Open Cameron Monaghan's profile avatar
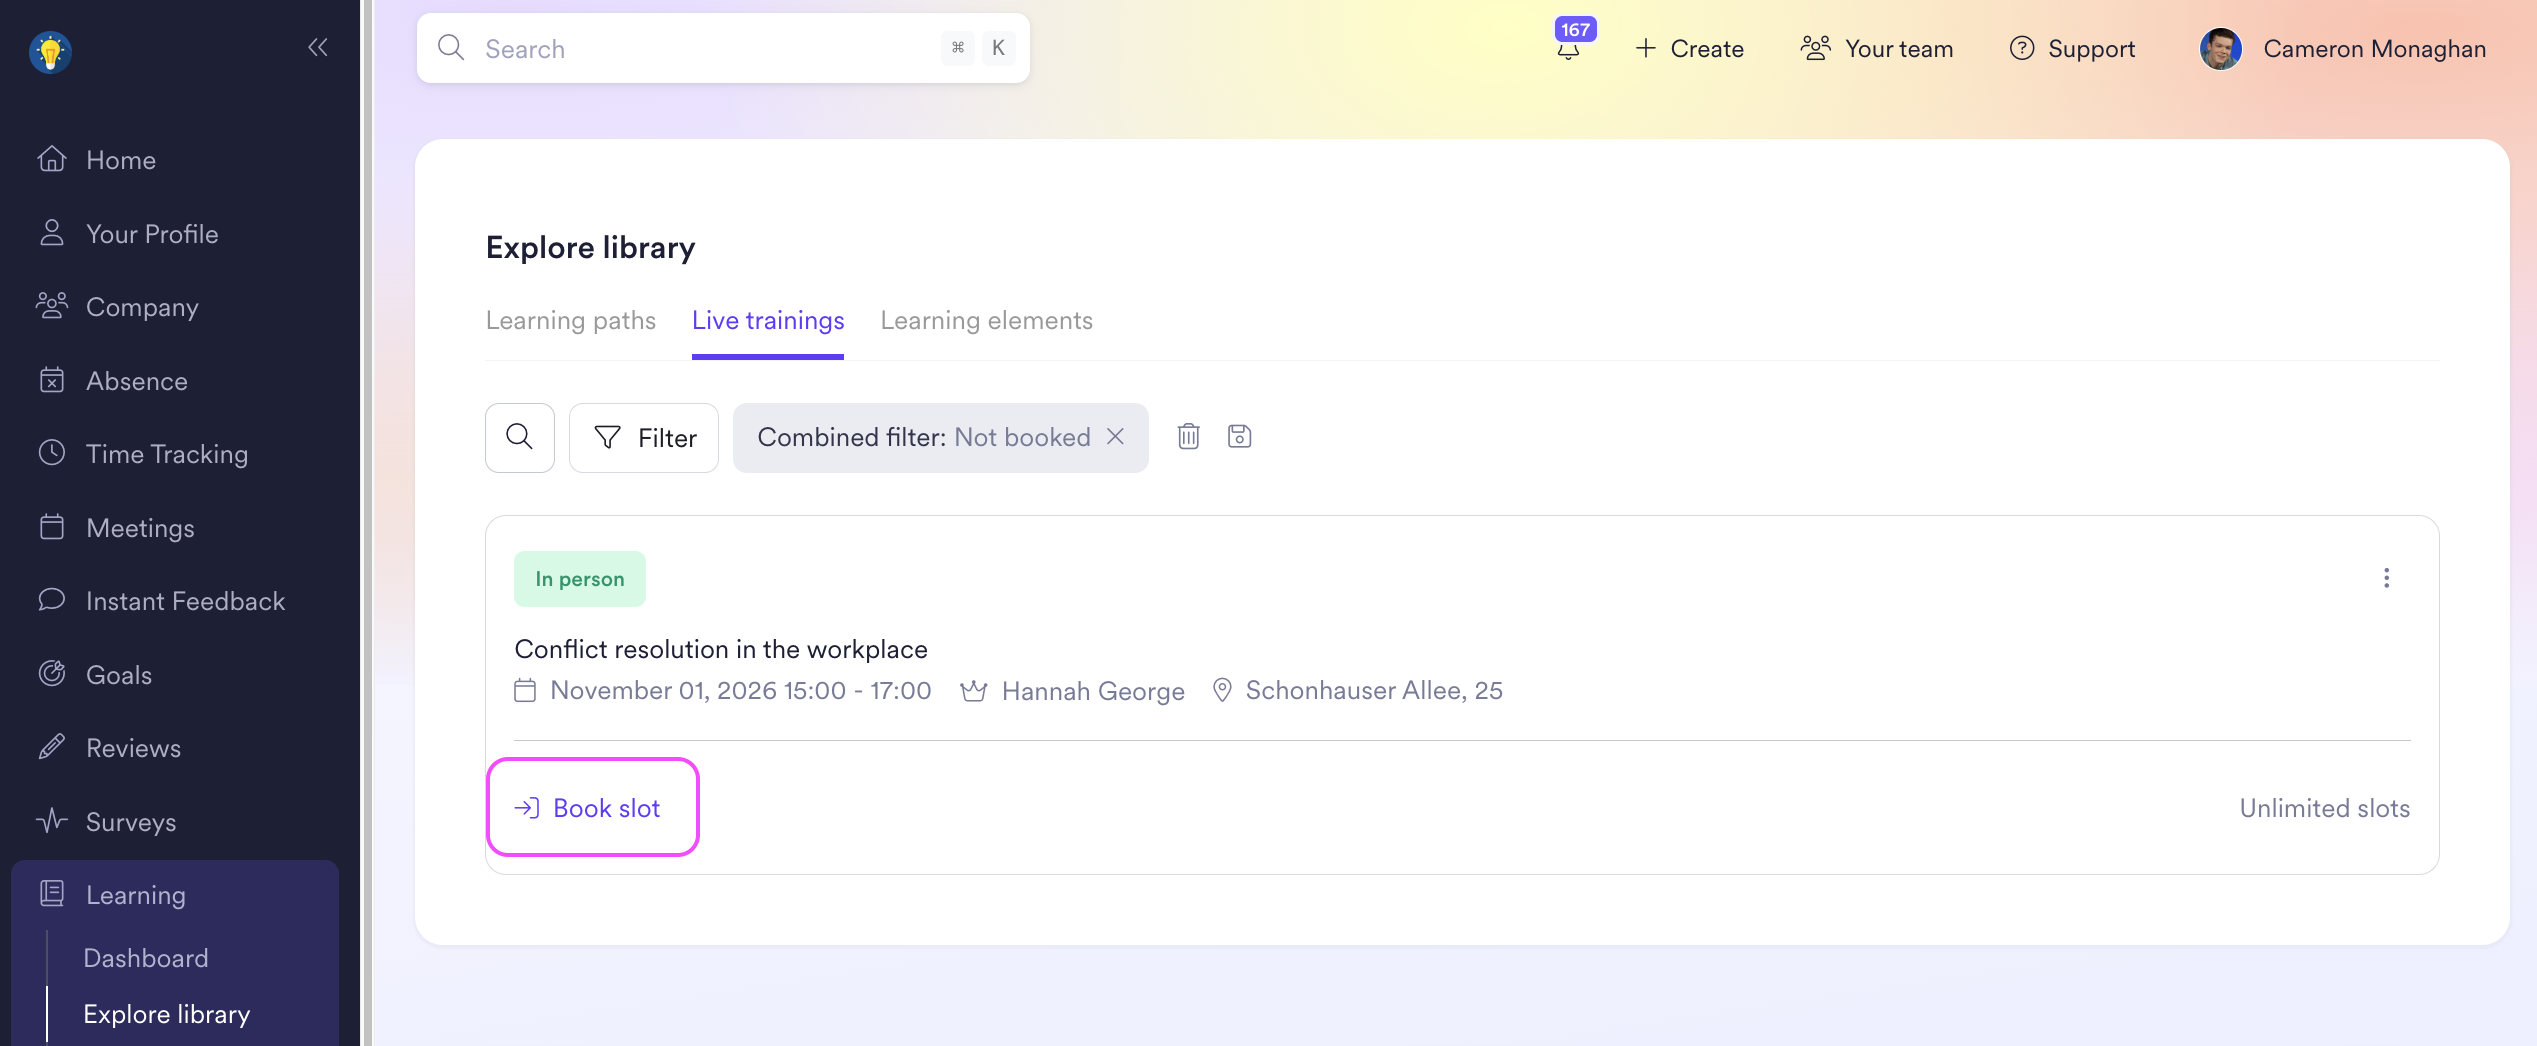The width and height of the screenshot is (2537, 1046). [x=2220, y=49]
